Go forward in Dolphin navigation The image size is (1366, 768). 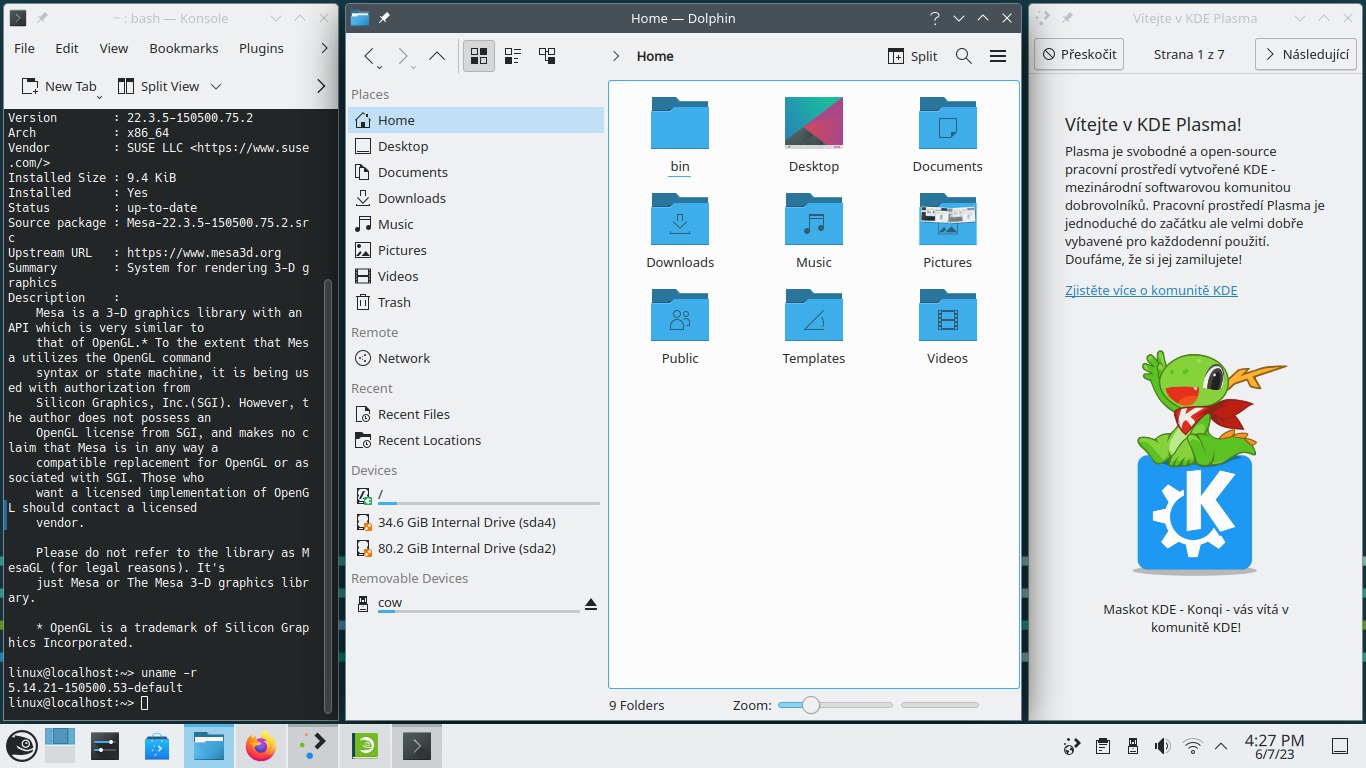(x=402, y=57)
